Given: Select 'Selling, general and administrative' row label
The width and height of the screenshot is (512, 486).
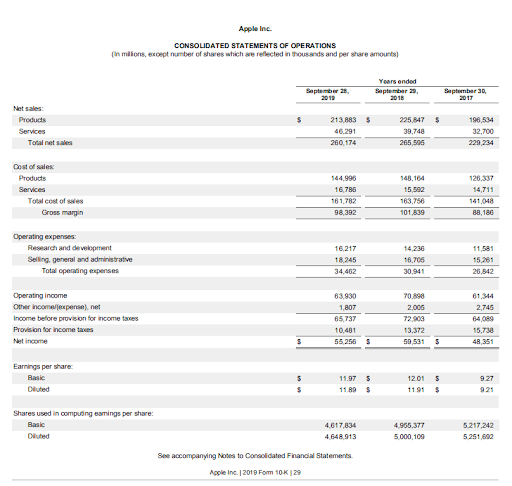Looking at the screenshot, I should tap(80, 259).
